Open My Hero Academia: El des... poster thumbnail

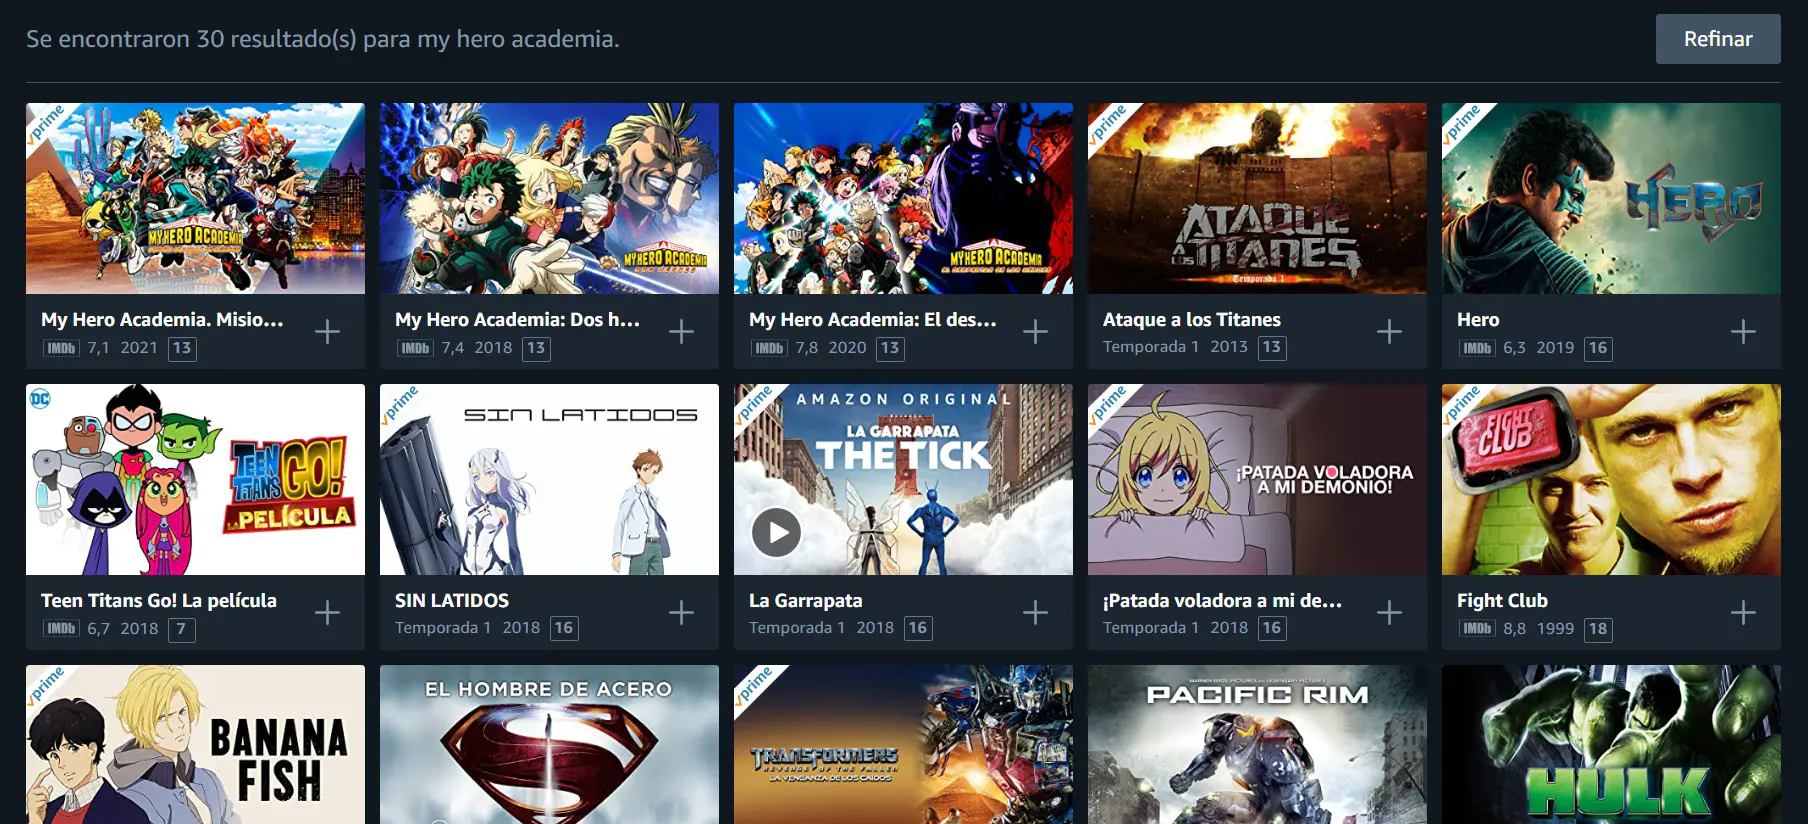click(x=903, y=198)
